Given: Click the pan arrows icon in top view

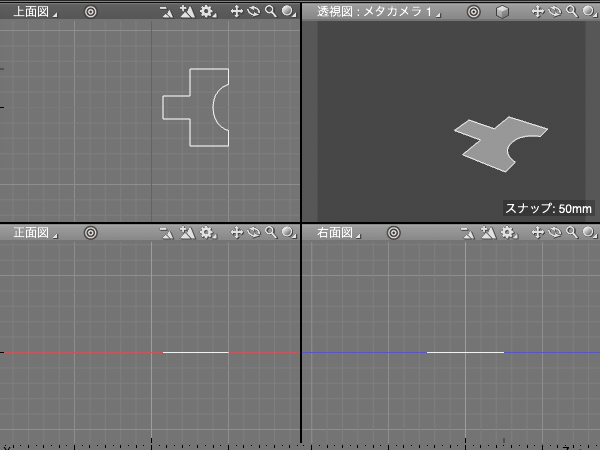Looking at the screenshot, I should pyautogui.click(x=237, y=12).
